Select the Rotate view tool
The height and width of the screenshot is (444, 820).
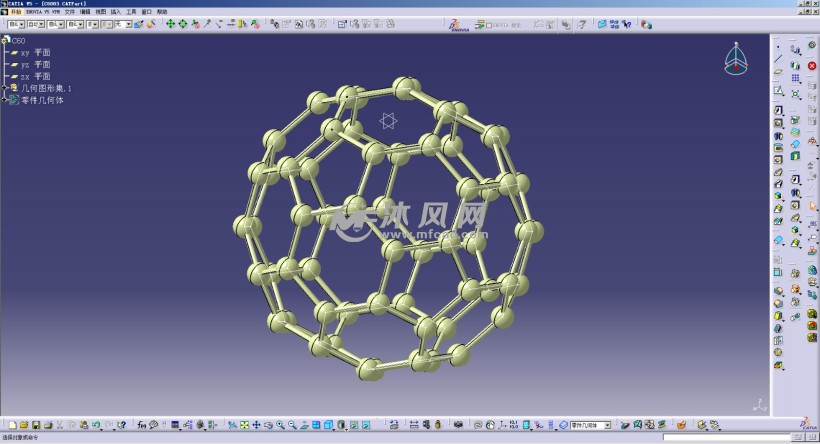[268, 425]
